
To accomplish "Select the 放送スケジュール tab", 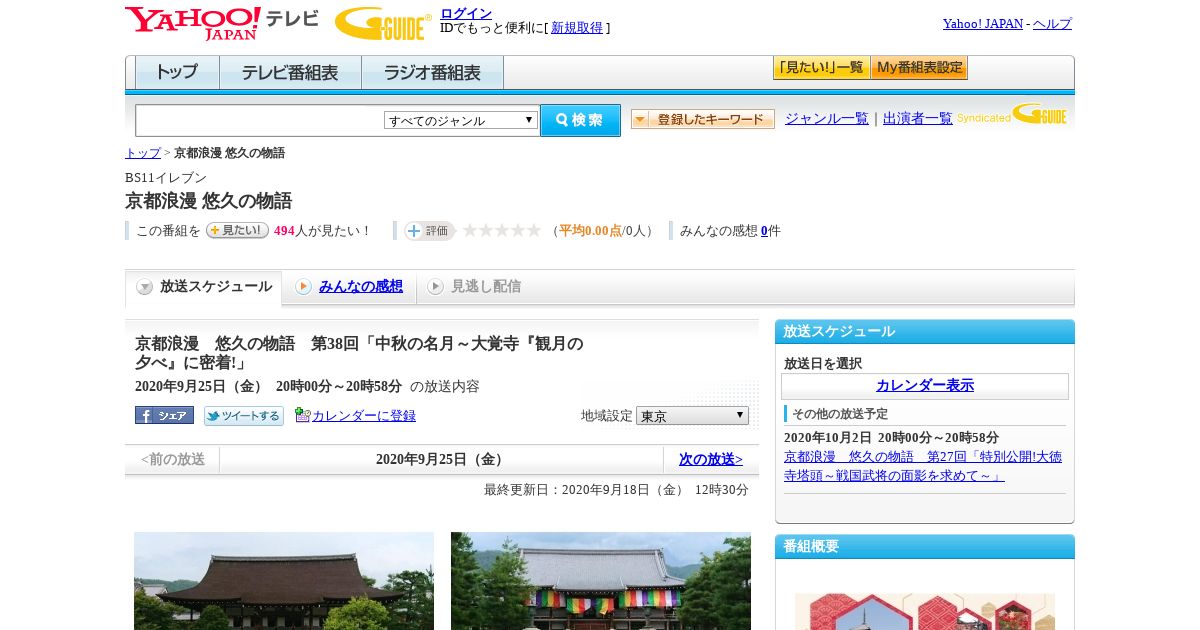I will point(204,287).
